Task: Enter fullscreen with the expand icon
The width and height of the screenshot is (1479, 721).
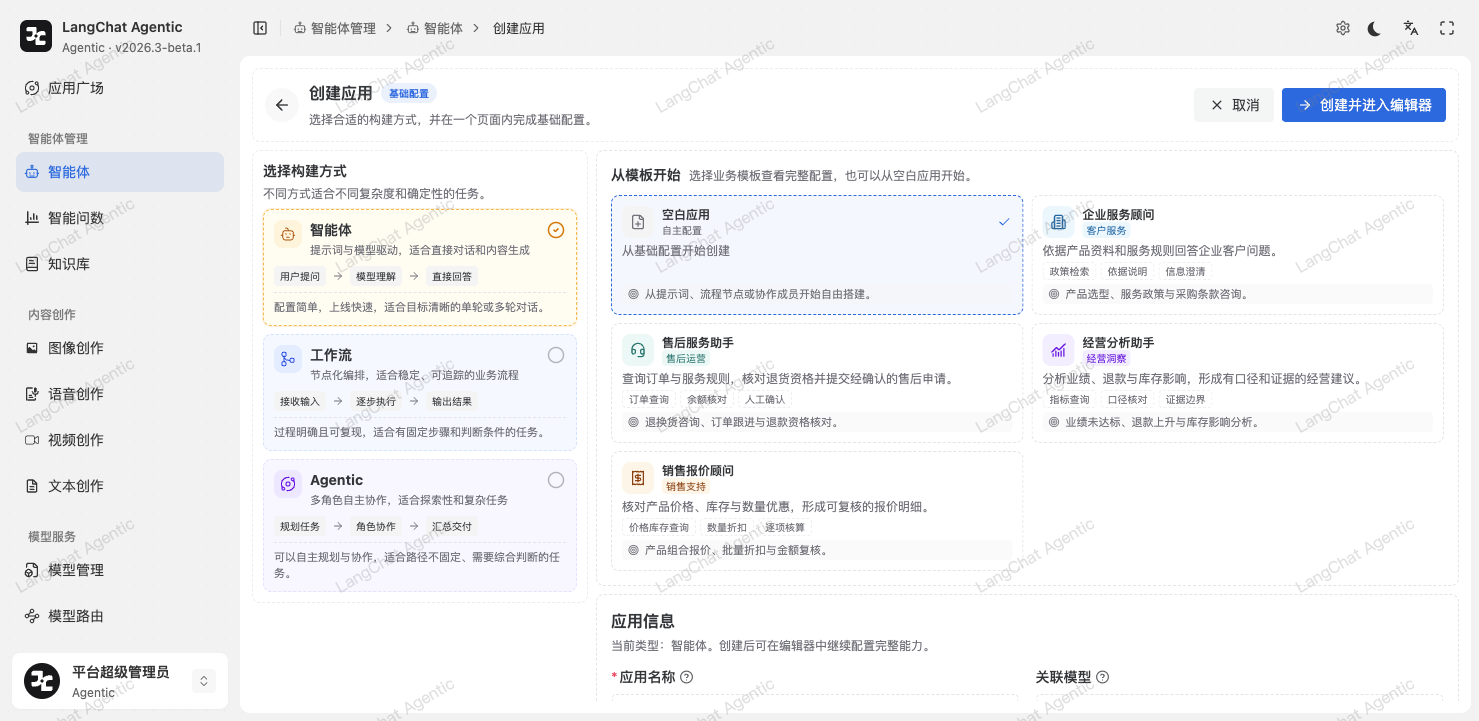Action: click(1447, 28)
